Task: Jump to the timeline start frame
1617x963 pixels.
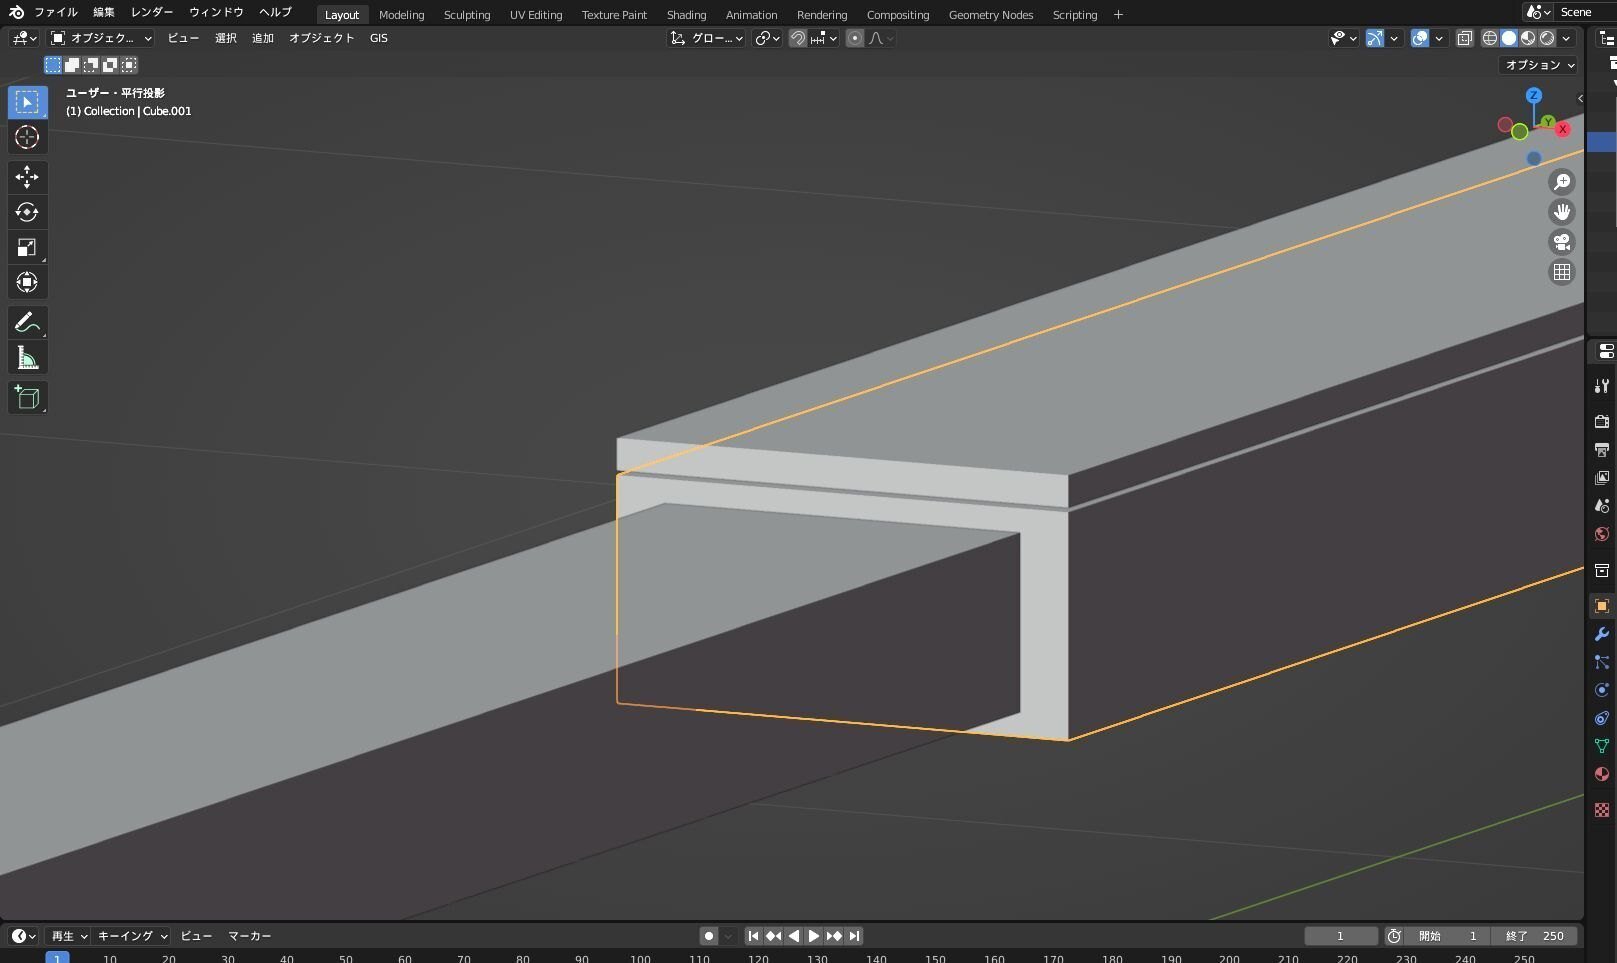Action: pos(754,936)
